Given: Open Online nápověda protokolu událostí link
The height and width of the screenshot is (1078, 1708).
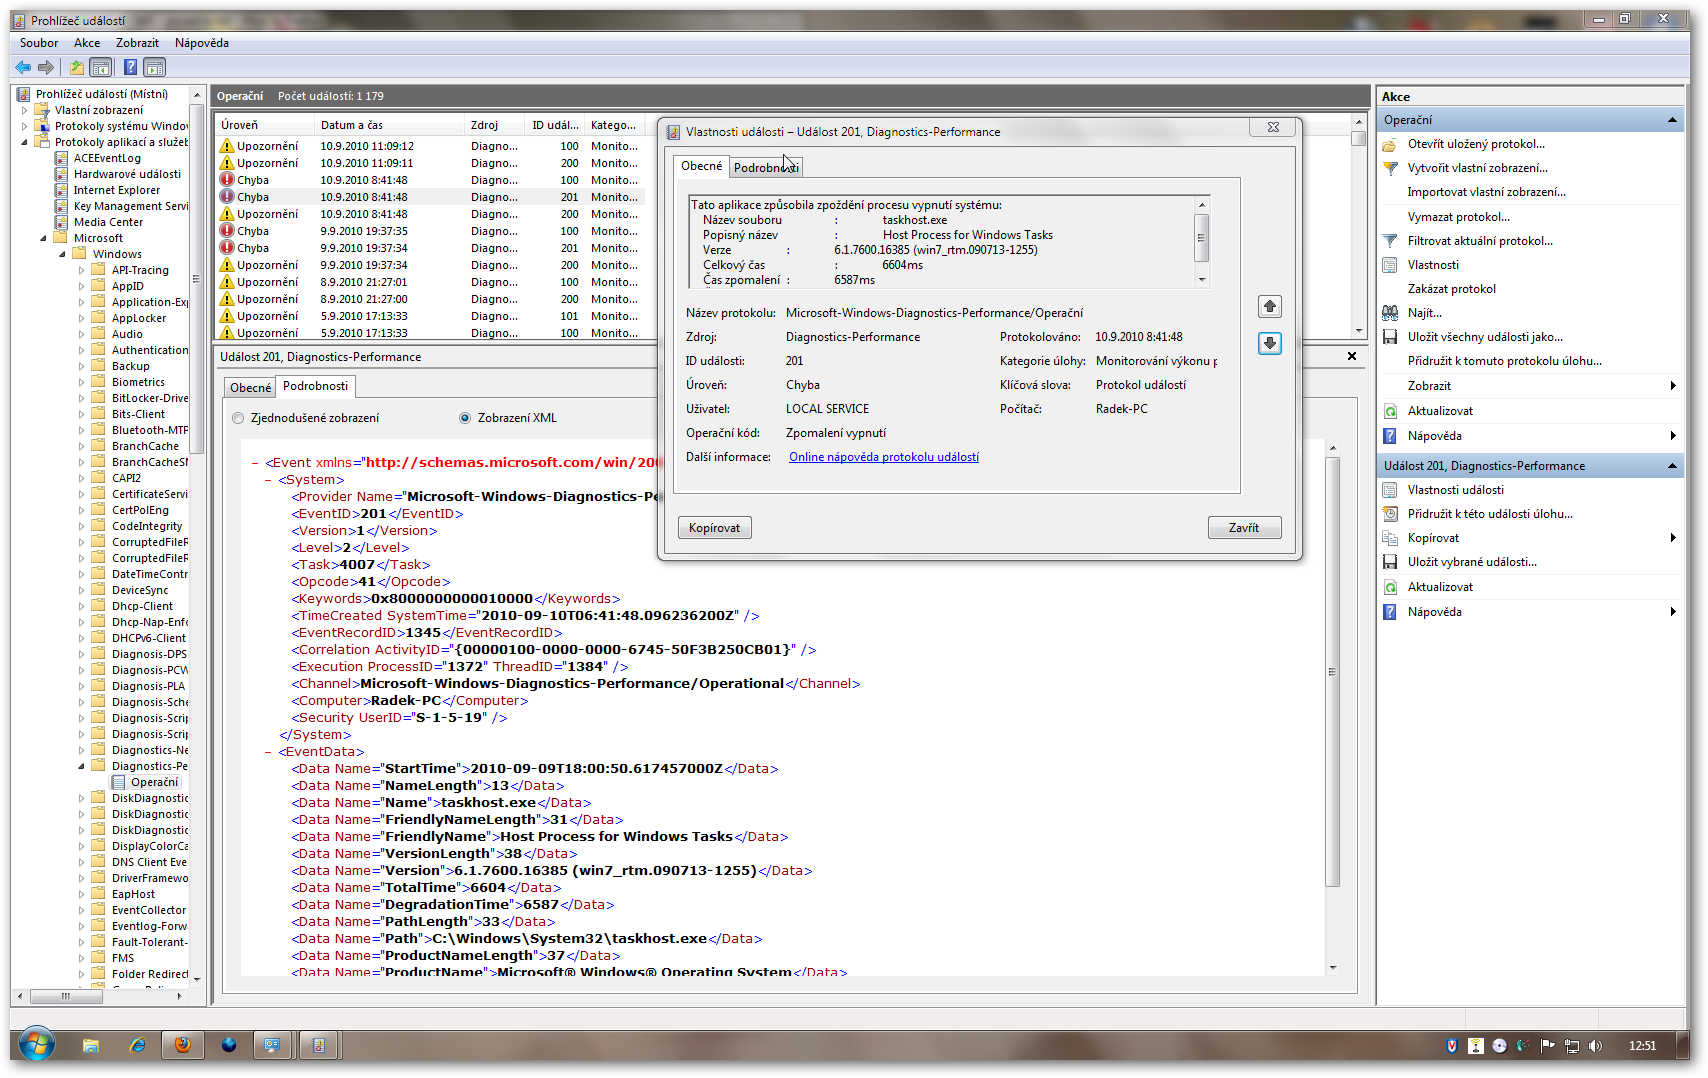Looking at the screenshot, I should click(884, 457).
